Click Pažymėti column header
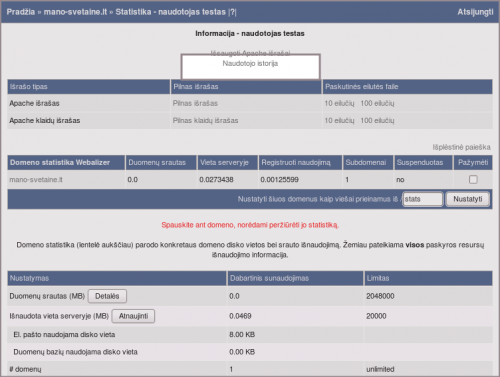This screenshot has height=377, width=500. (x=473, y=162)
